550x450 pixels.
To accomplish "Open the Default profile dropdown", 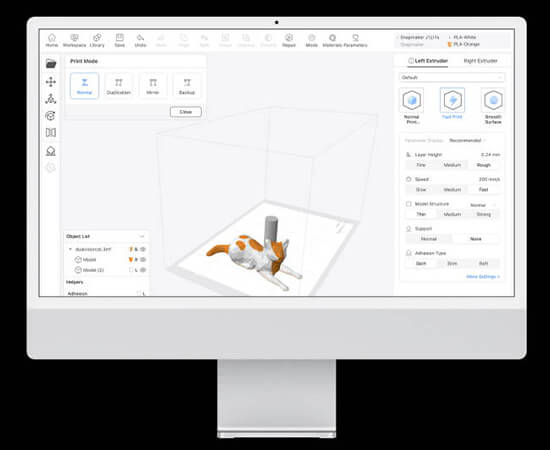I will click(x=452, y=78).
